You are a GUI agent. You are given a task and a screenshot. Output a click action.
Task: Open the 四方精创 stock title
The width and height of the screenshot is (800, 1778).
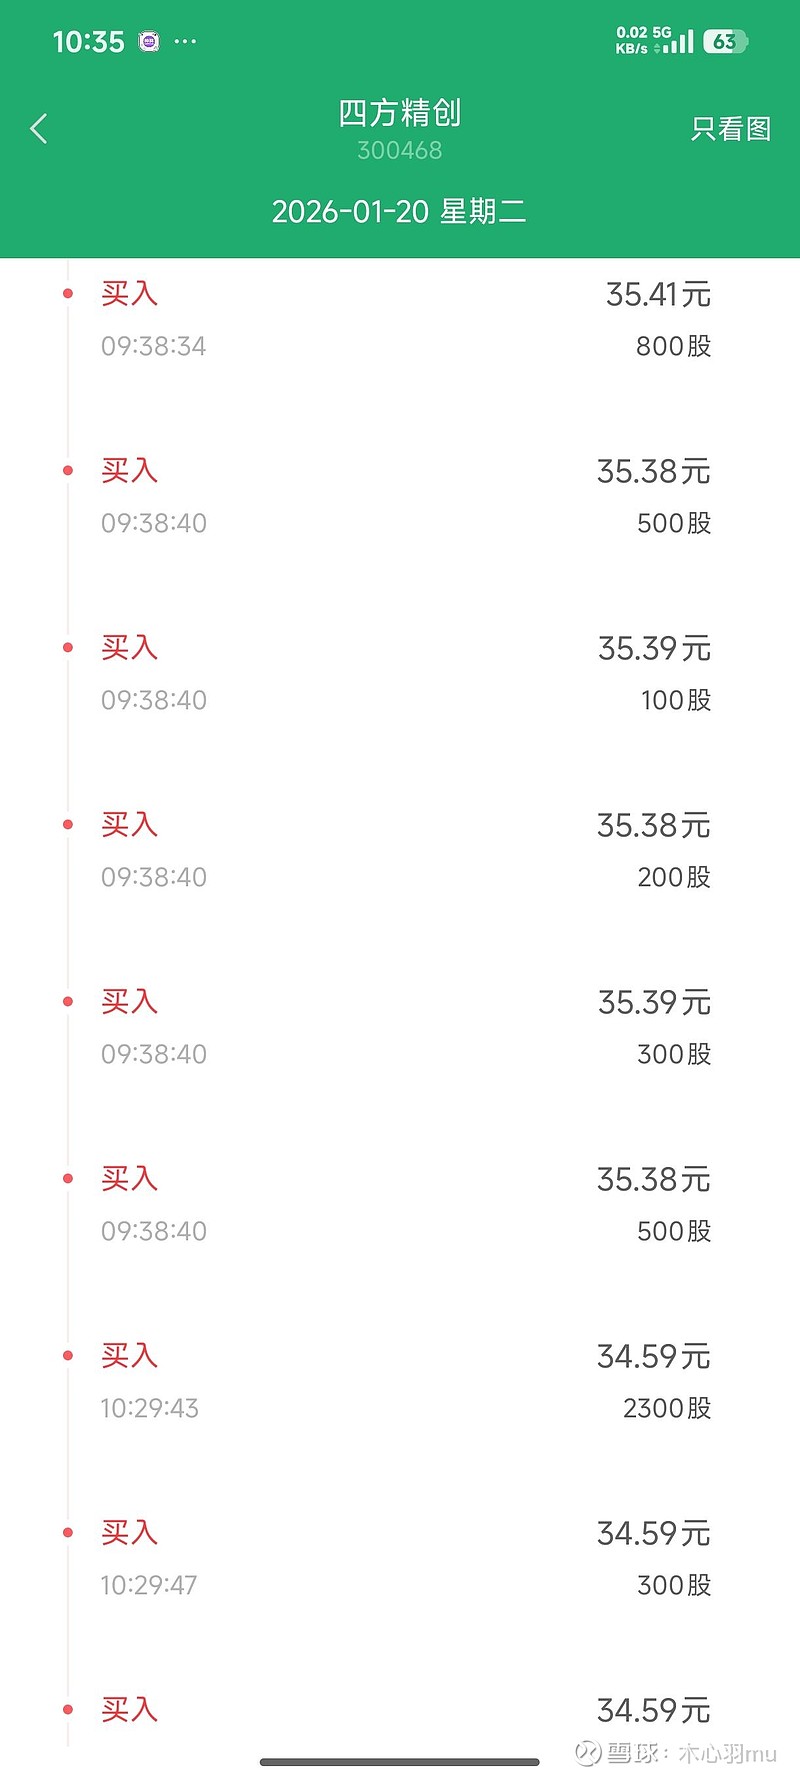[x=400, y=113]
